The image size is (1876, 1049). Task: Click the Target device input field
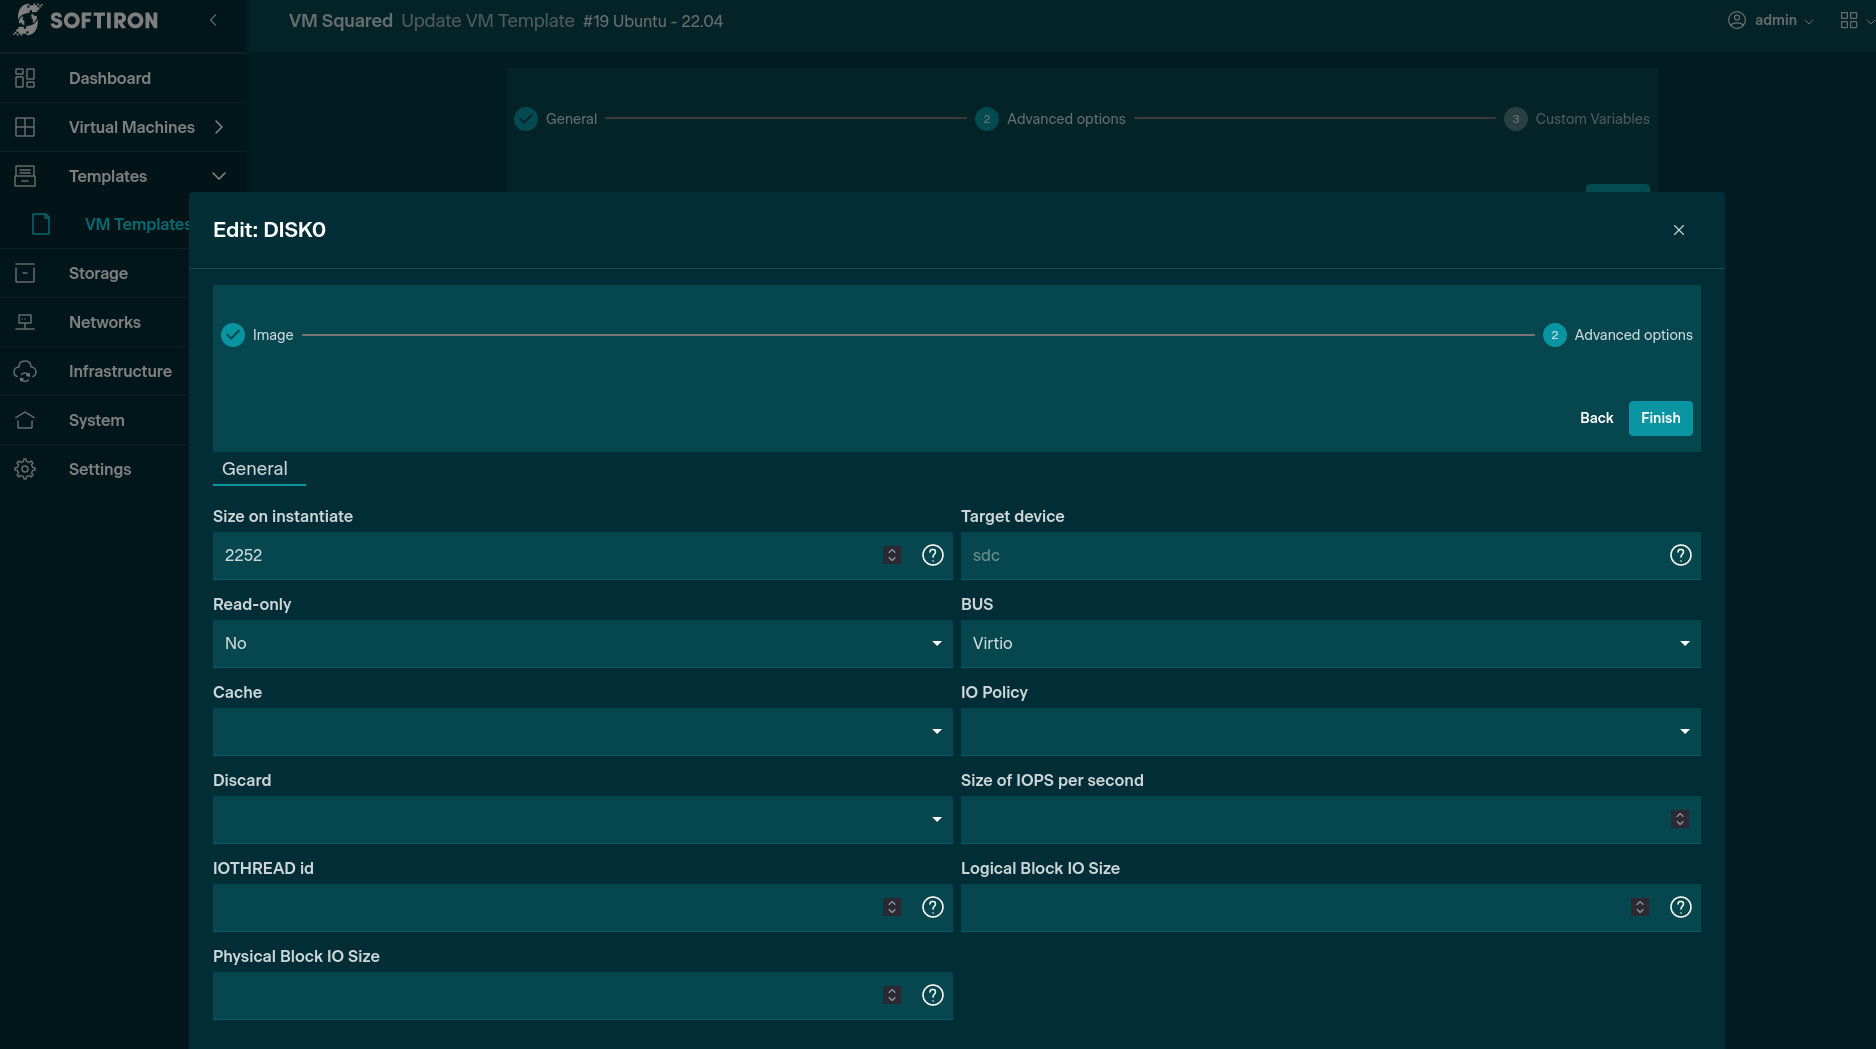click(x=1310, y=555)
